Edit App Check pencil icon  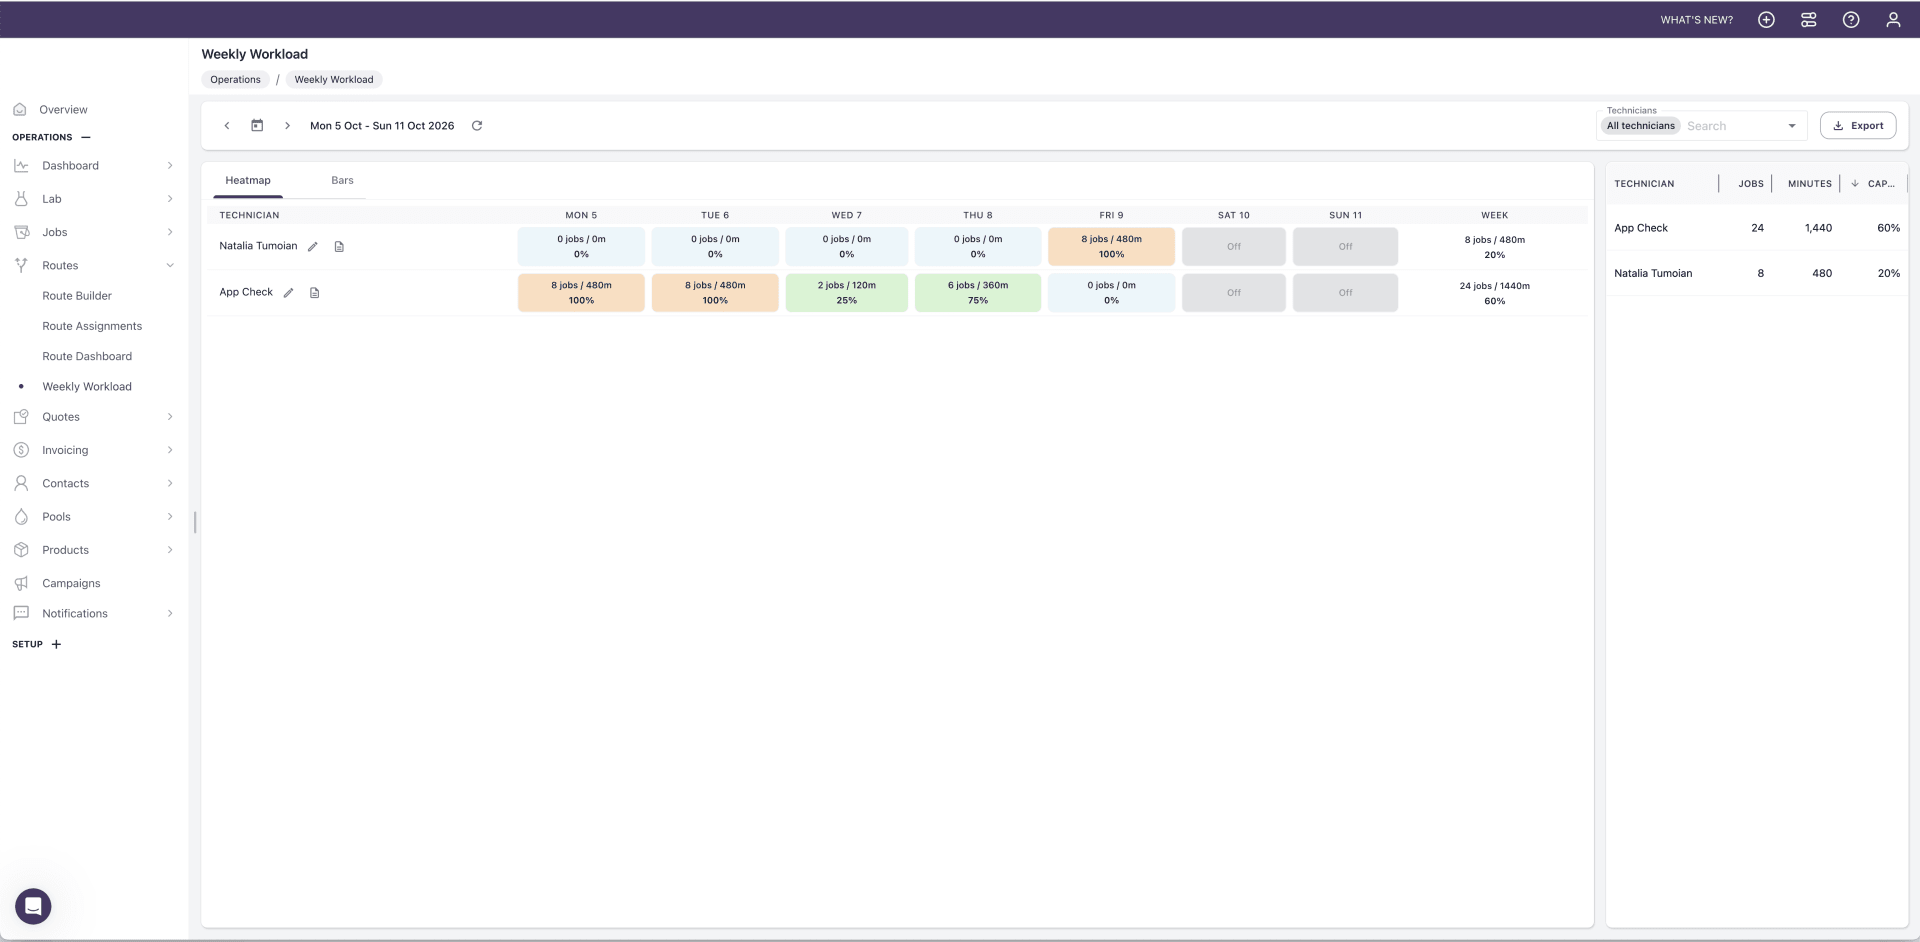(x=288, y=293)
